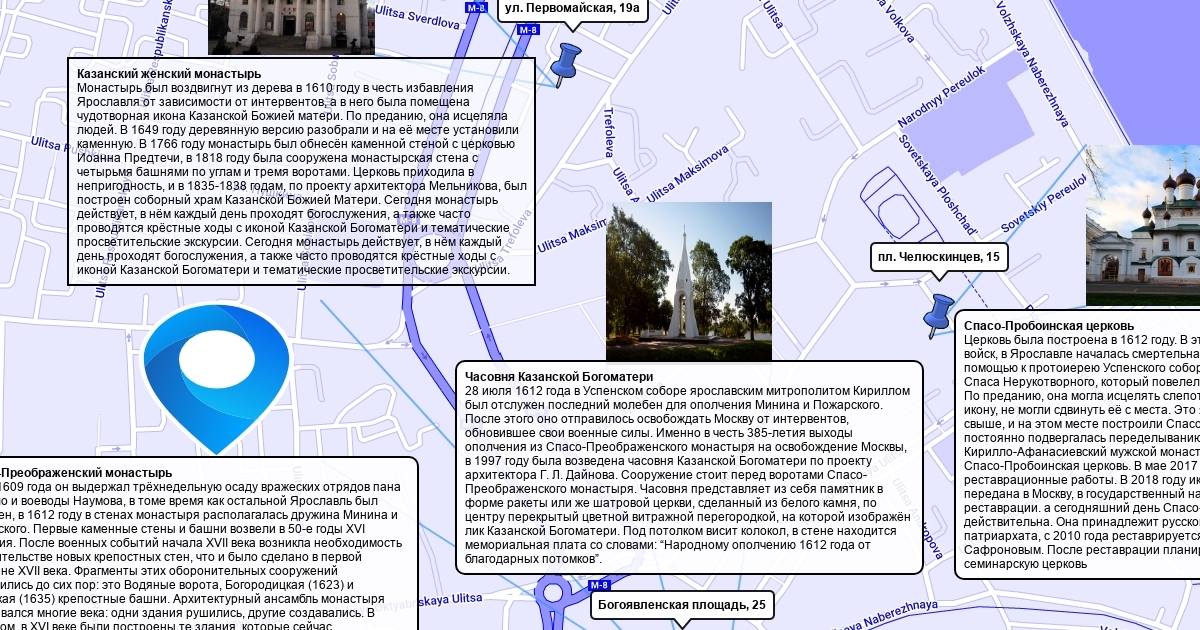This screenshot has height=630, width=1200.
Task: Click the Казанский женский монастырь heading
Action: point(169,74)
